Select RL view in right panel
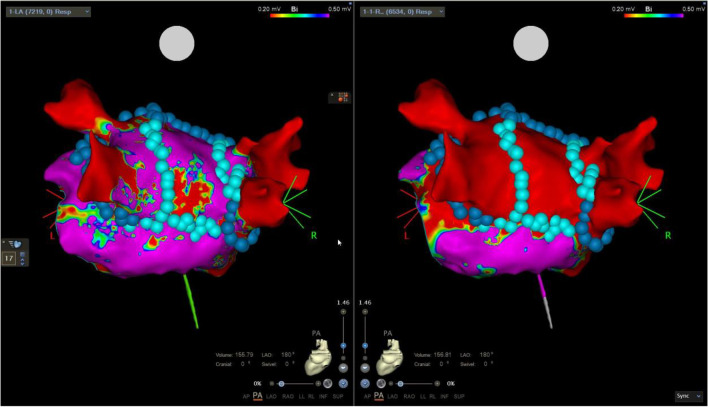The width and height of the screenshot is (708, 407). (x=432, y=396)
